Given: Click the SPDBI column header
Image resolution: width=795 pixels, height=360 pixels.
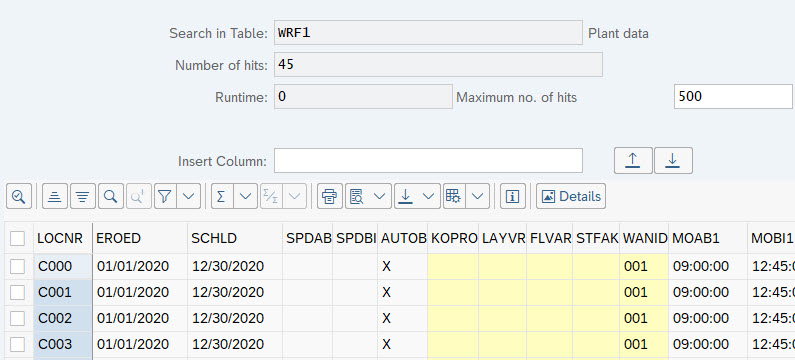Looking at the screenshot, I should 355,238.
